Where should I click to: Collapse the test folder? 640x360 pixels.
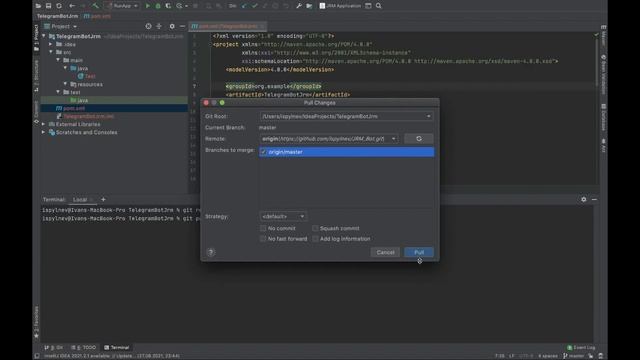58,92
